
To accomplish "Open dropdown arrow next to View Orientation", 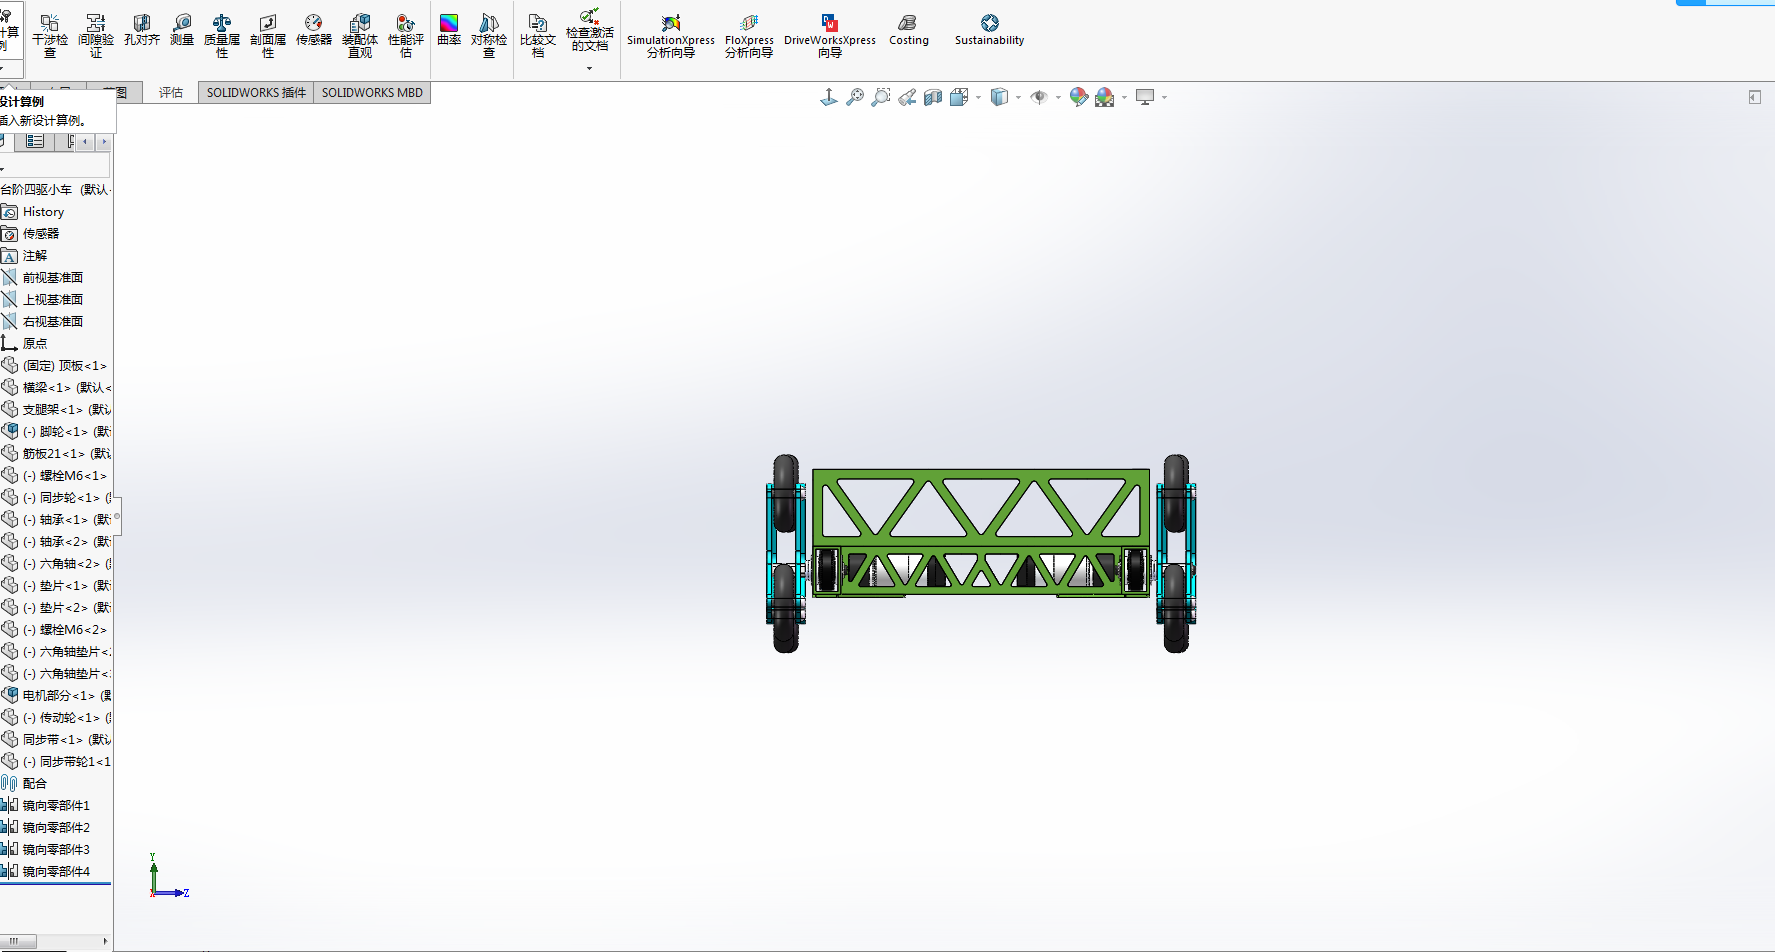I will click(x=978, y=97).
